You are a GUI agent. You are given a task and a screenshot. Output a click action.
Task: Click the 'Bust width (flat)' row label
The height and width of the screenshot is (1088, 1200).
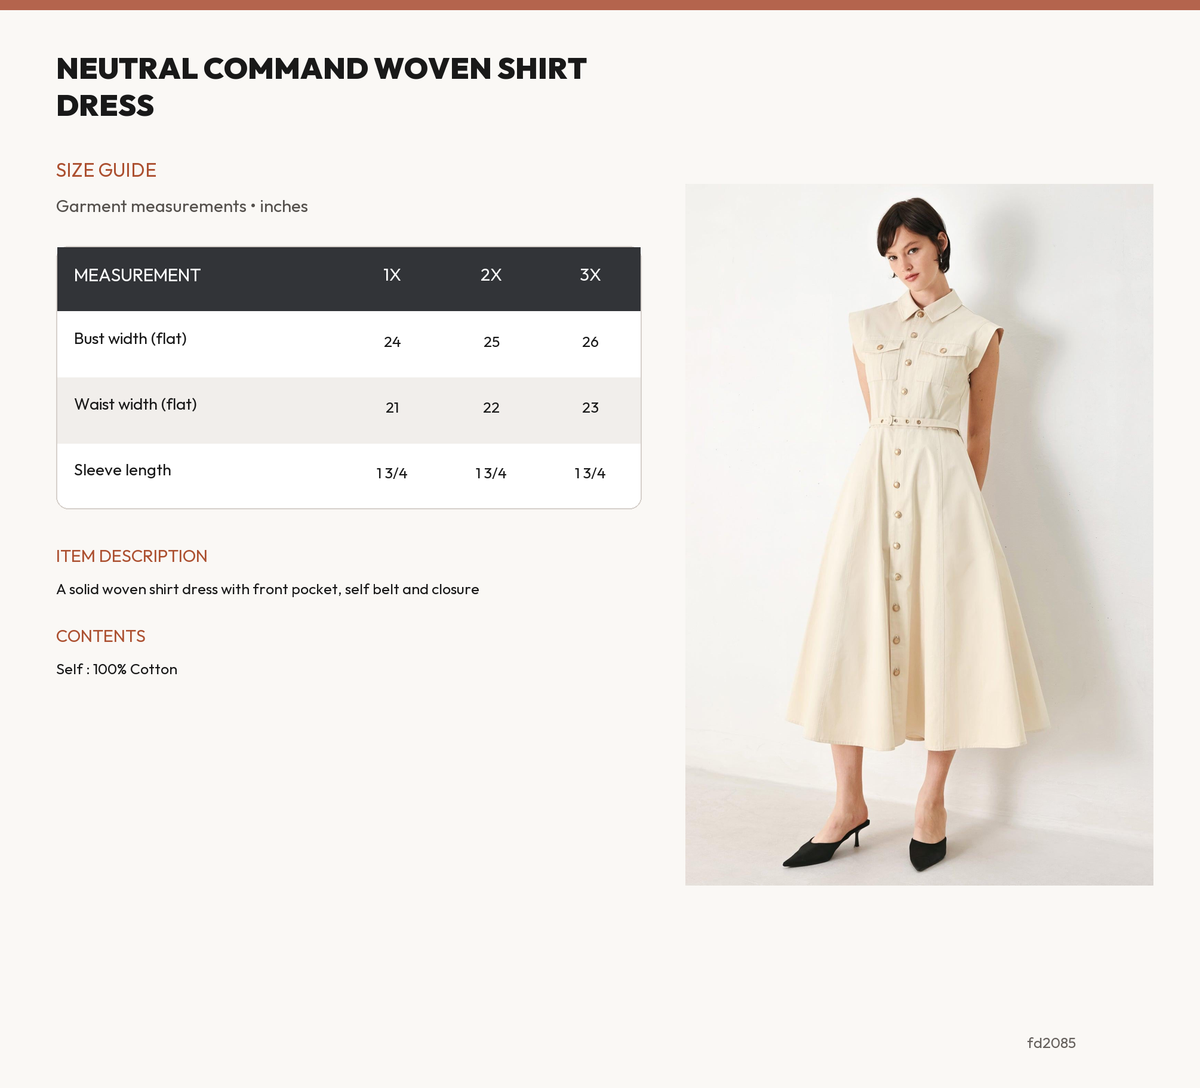tap(130, 339)
